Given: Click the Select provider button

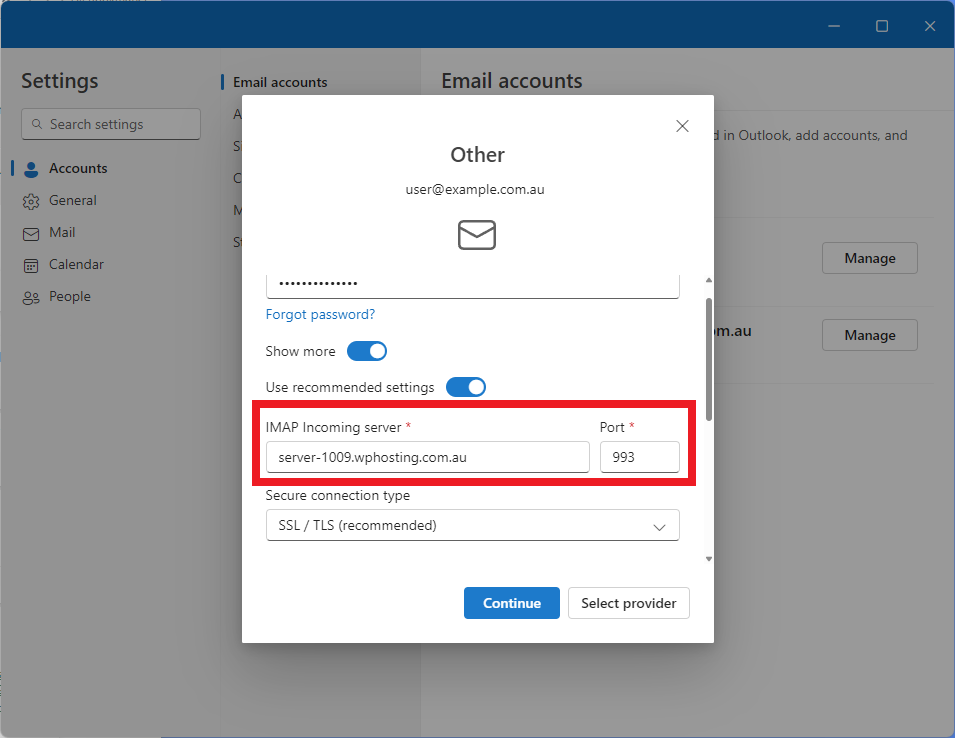Looking at the screenshot, I should [628, 603].
